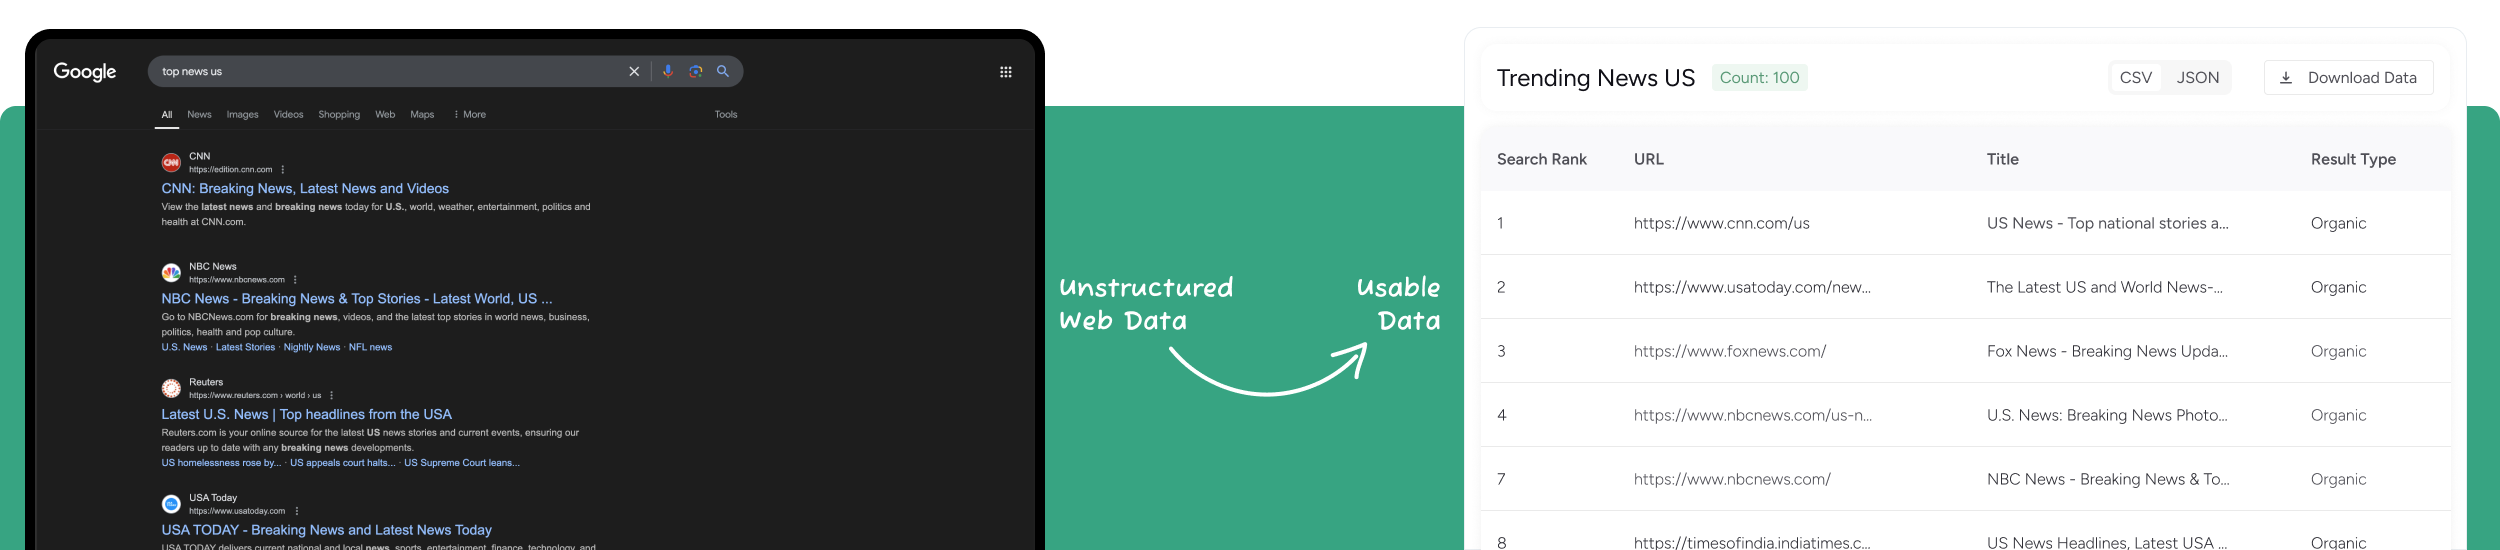Click the magnifying glass search icon

coord(723,71)
